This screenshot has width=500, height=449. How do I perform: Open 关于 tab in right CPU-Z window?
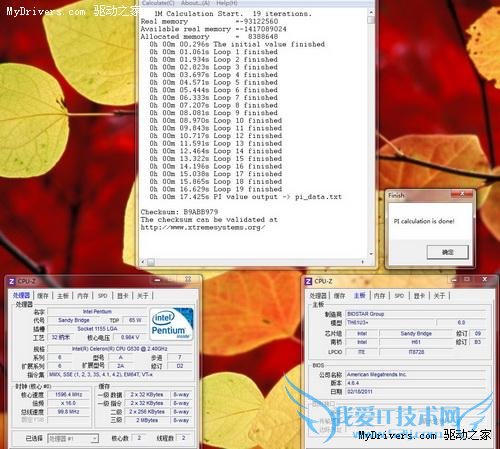(439, 295)
